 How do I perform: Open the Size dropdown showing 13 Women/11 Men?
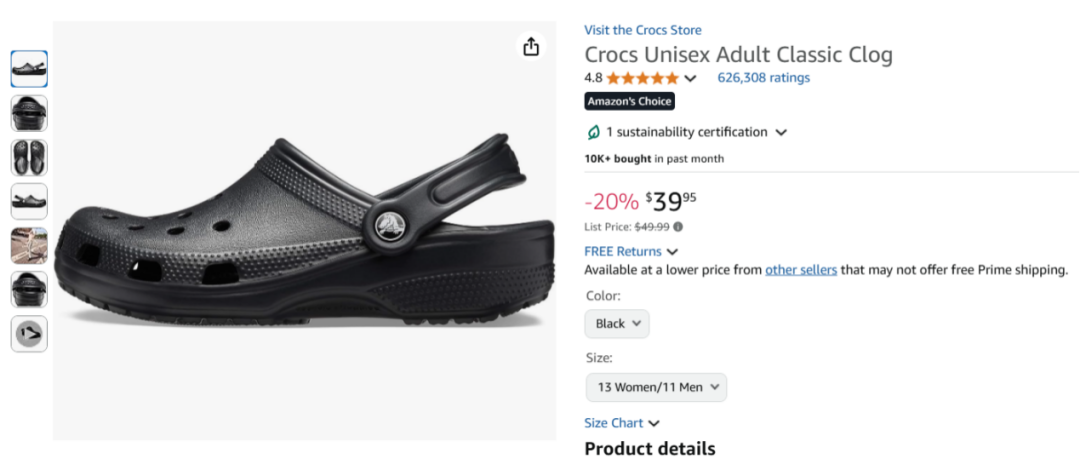click(656, 387)
